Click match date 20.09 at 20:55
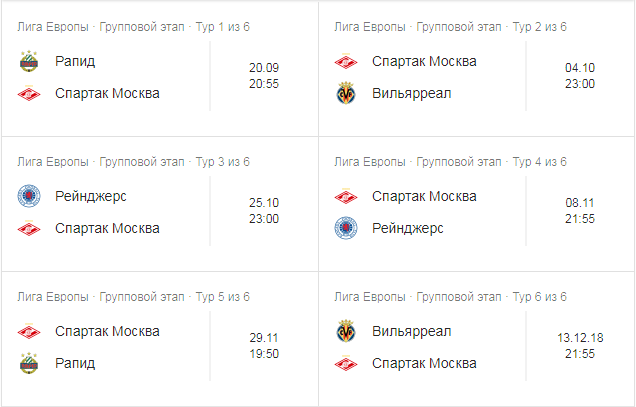The width and height of the screenshot is (636, 407). coord(264,76)
